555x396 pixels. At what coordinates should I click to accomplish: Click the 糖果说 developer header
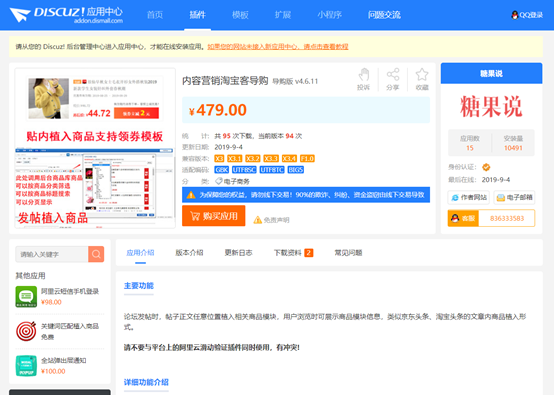tap(491, 73)
